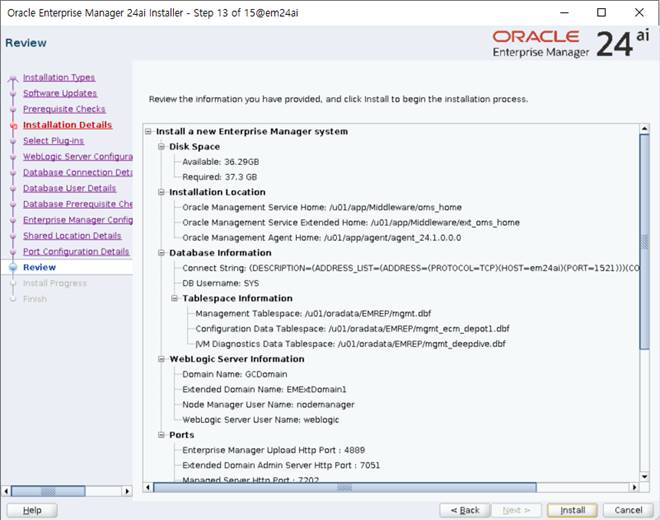Viewport: 660px width, 520px height.
Task: Collapse the WebLogic Server Information node
Action: 161,359
